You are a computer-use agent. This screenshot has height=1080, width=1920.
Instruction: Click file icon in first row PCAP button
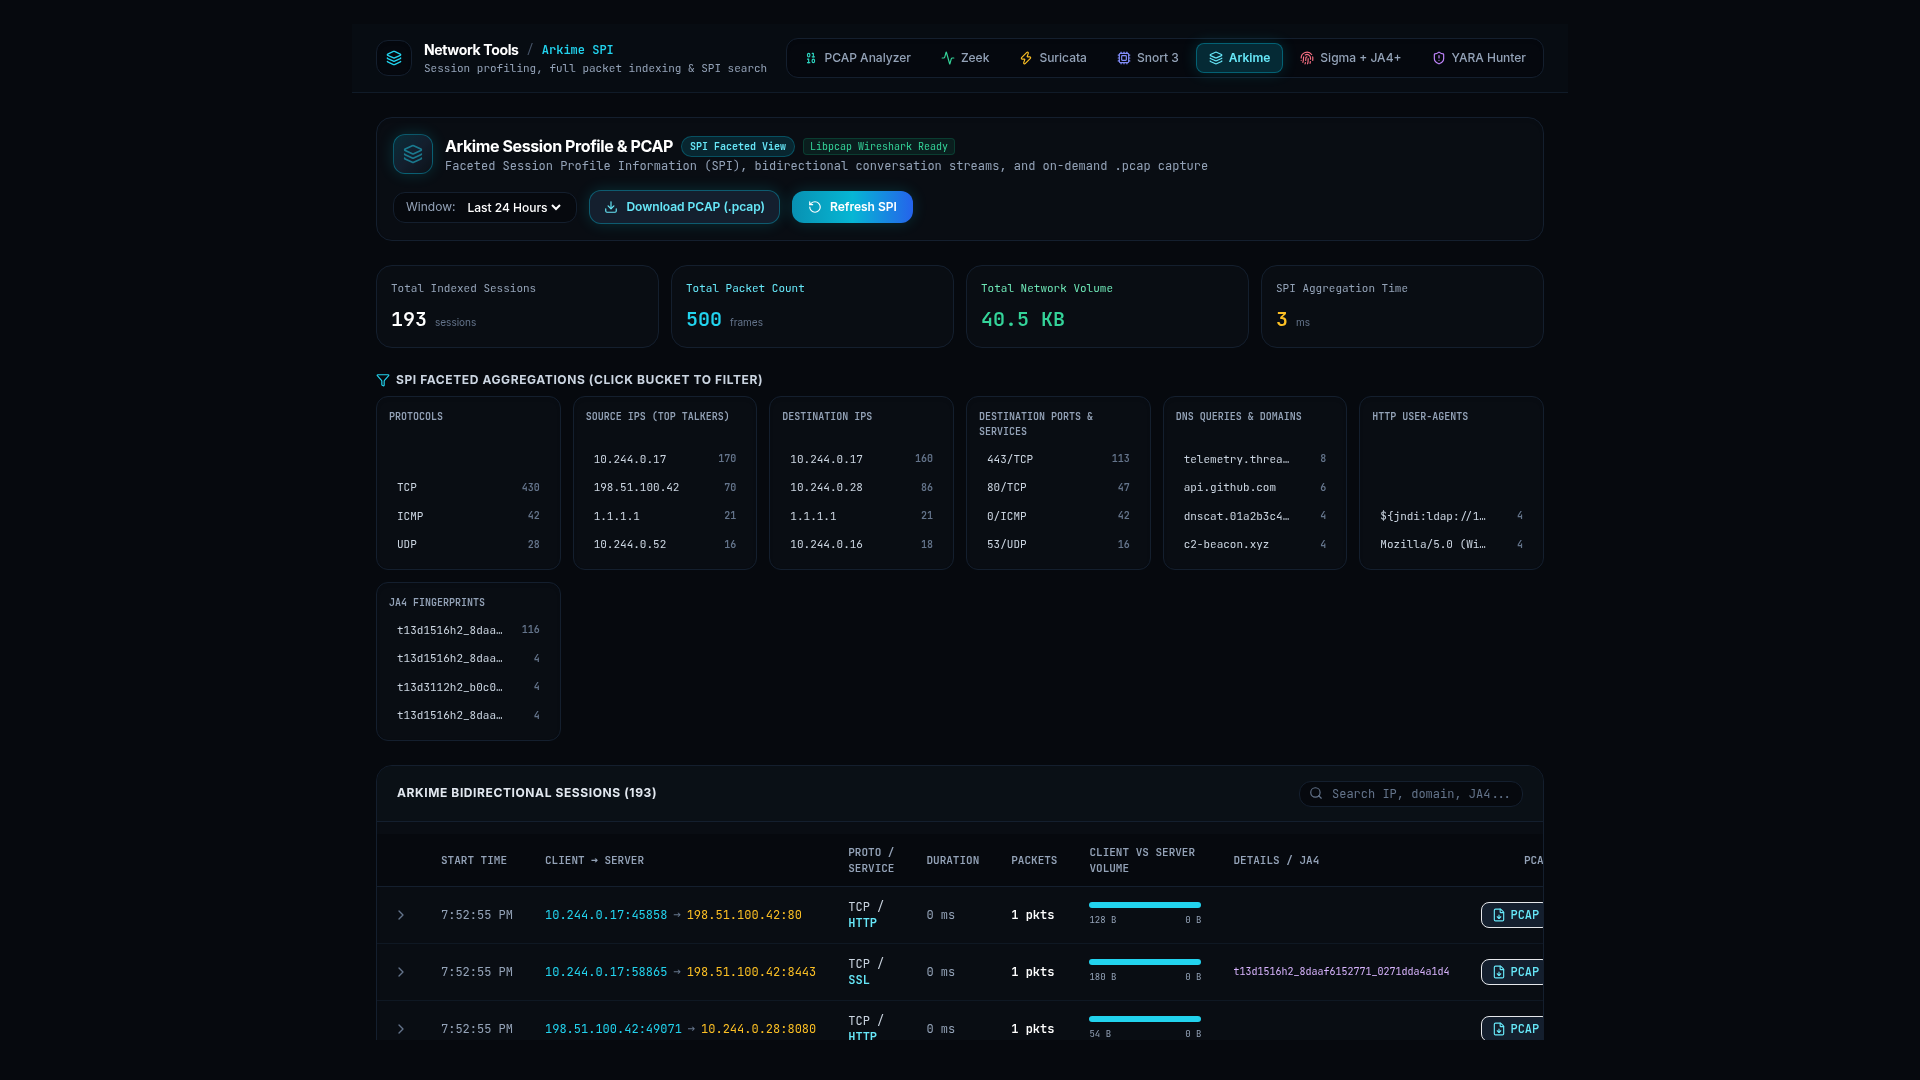1499,915
